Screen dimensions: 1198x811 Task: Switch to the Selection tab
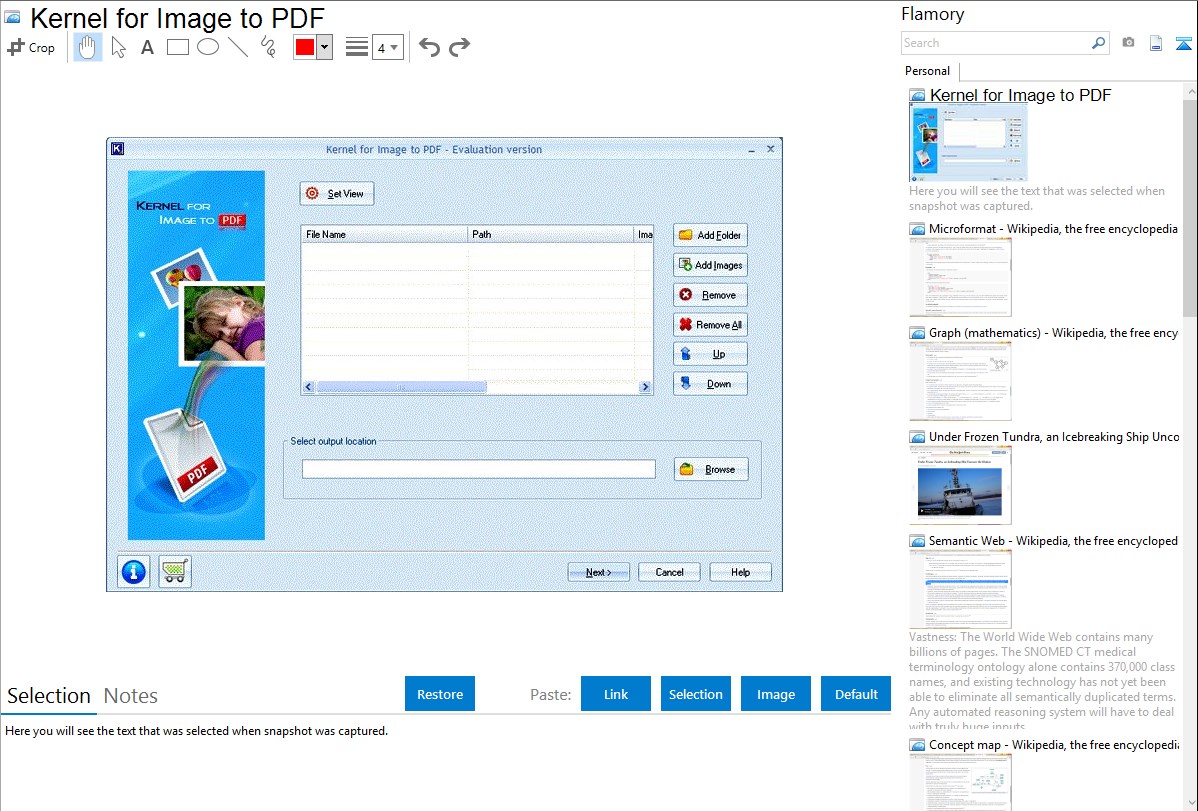(x=49, y=696)
